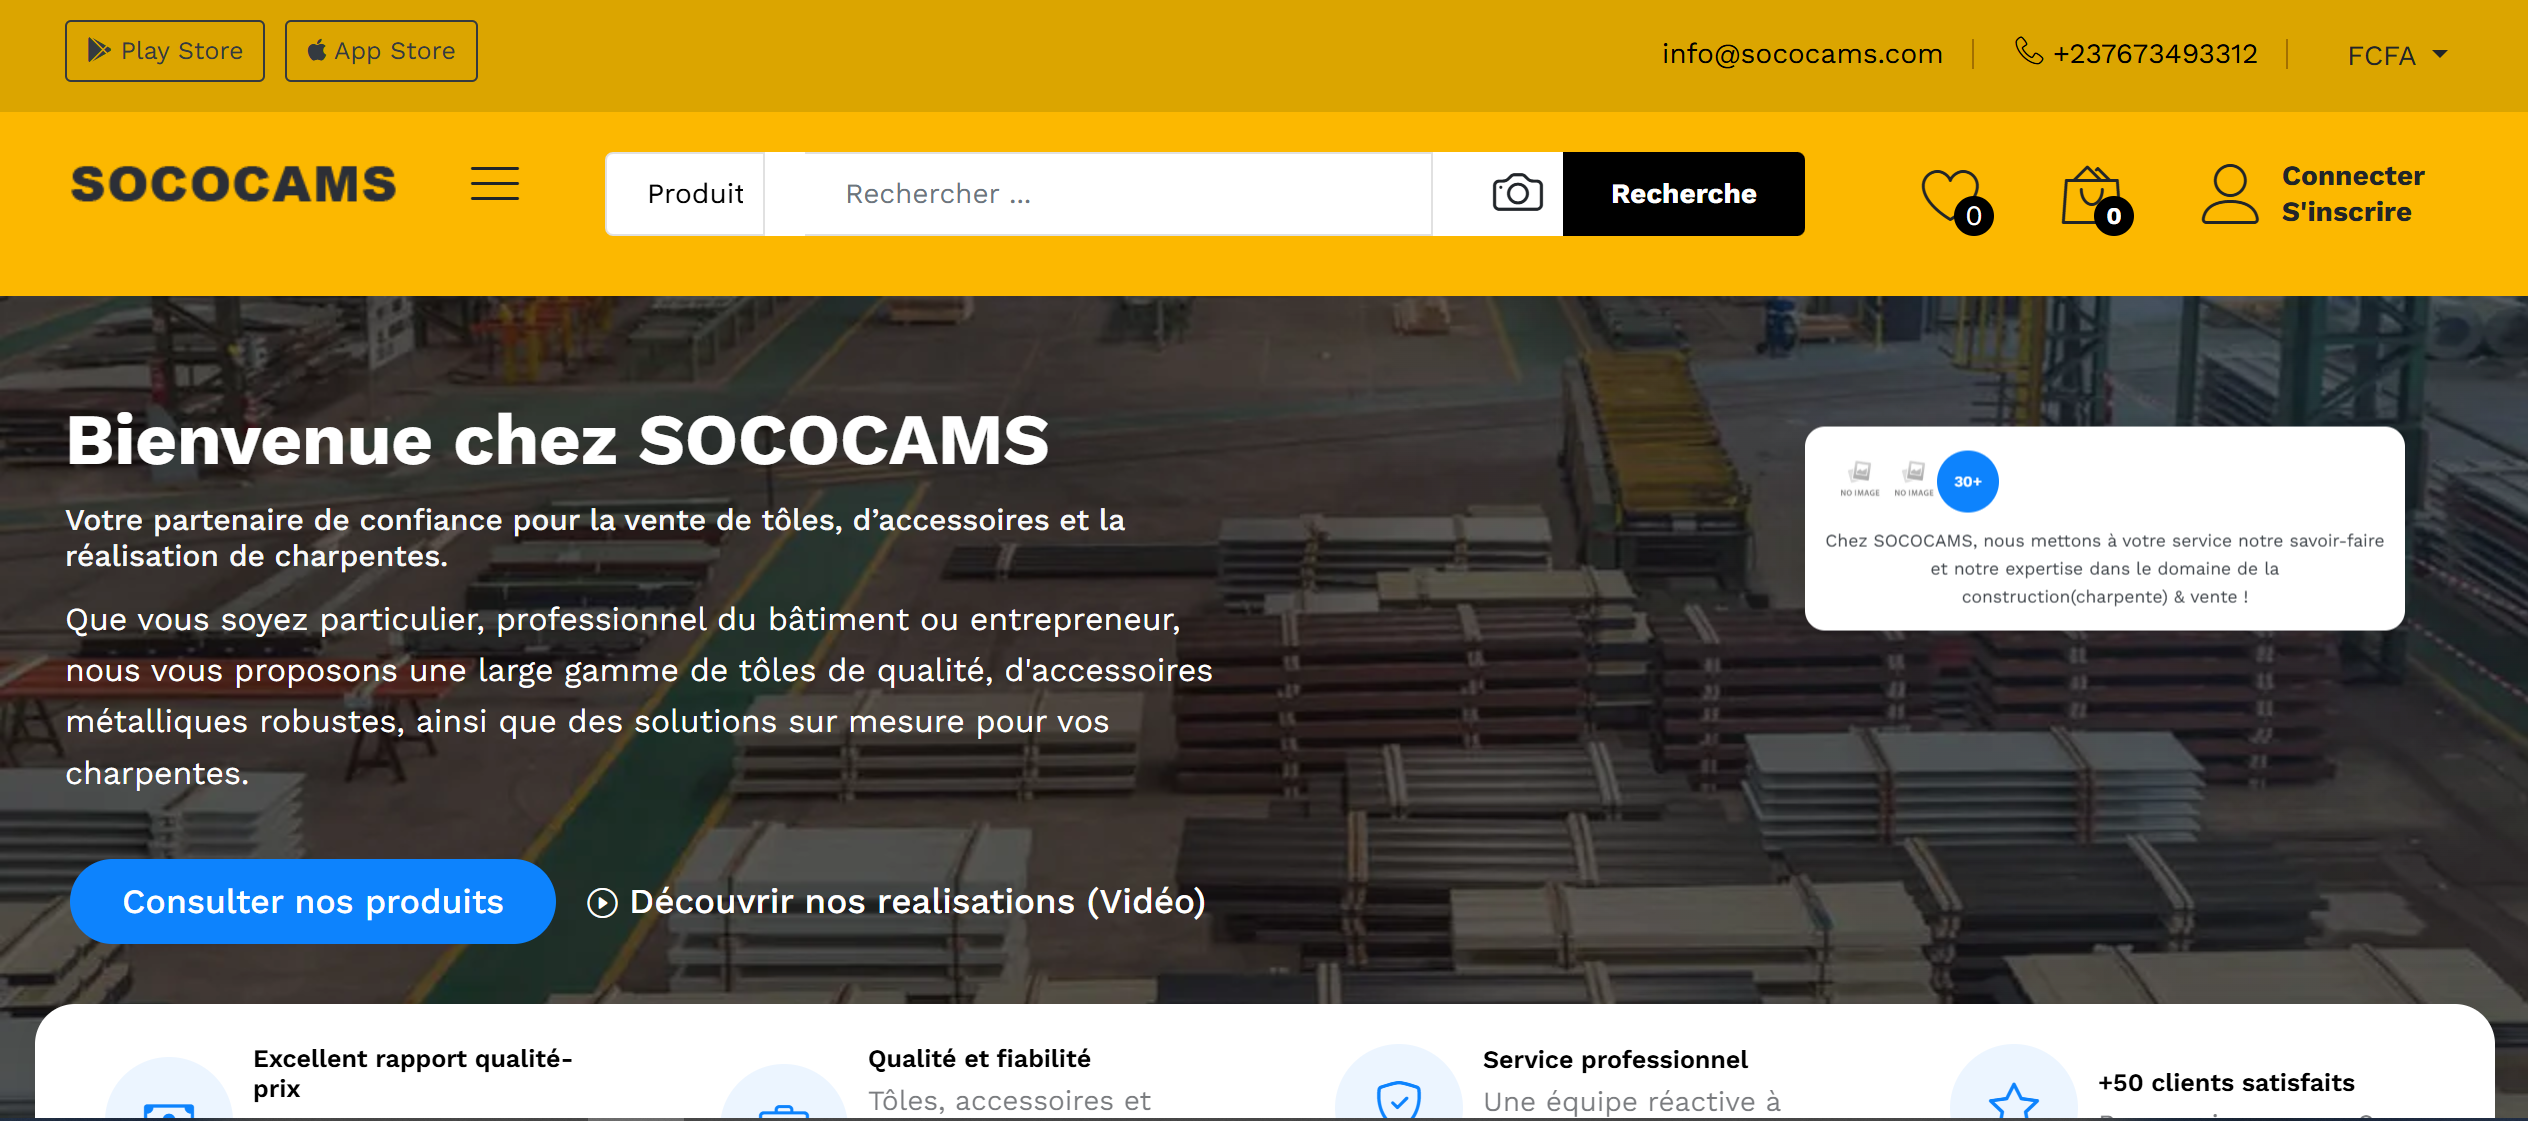
Task: Click Consulter nos produits button
Action: coord(312,901)
